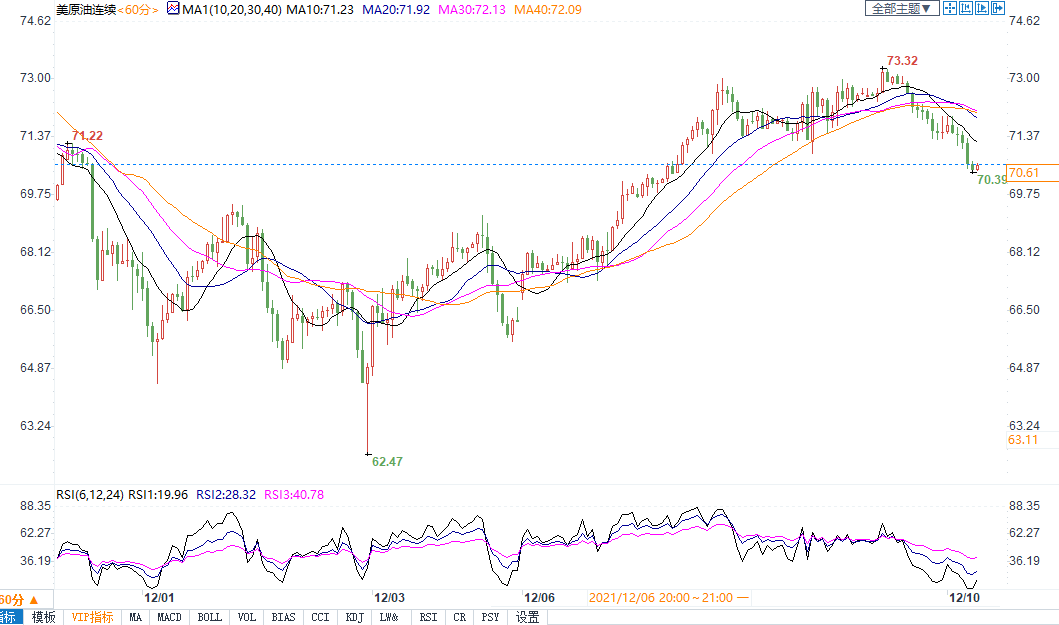Open the VIP指标 tab

(x=92, y=617)
